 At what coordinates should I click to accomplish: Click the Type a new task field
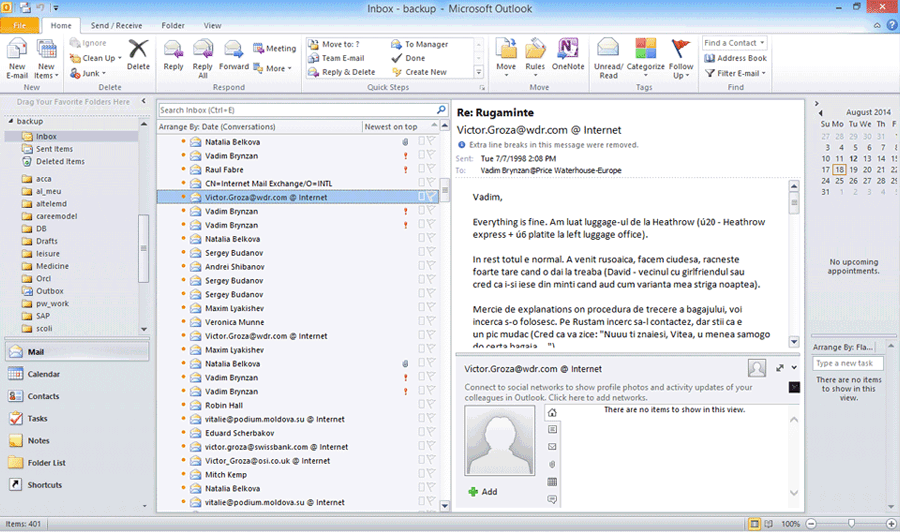coord(848,363)
